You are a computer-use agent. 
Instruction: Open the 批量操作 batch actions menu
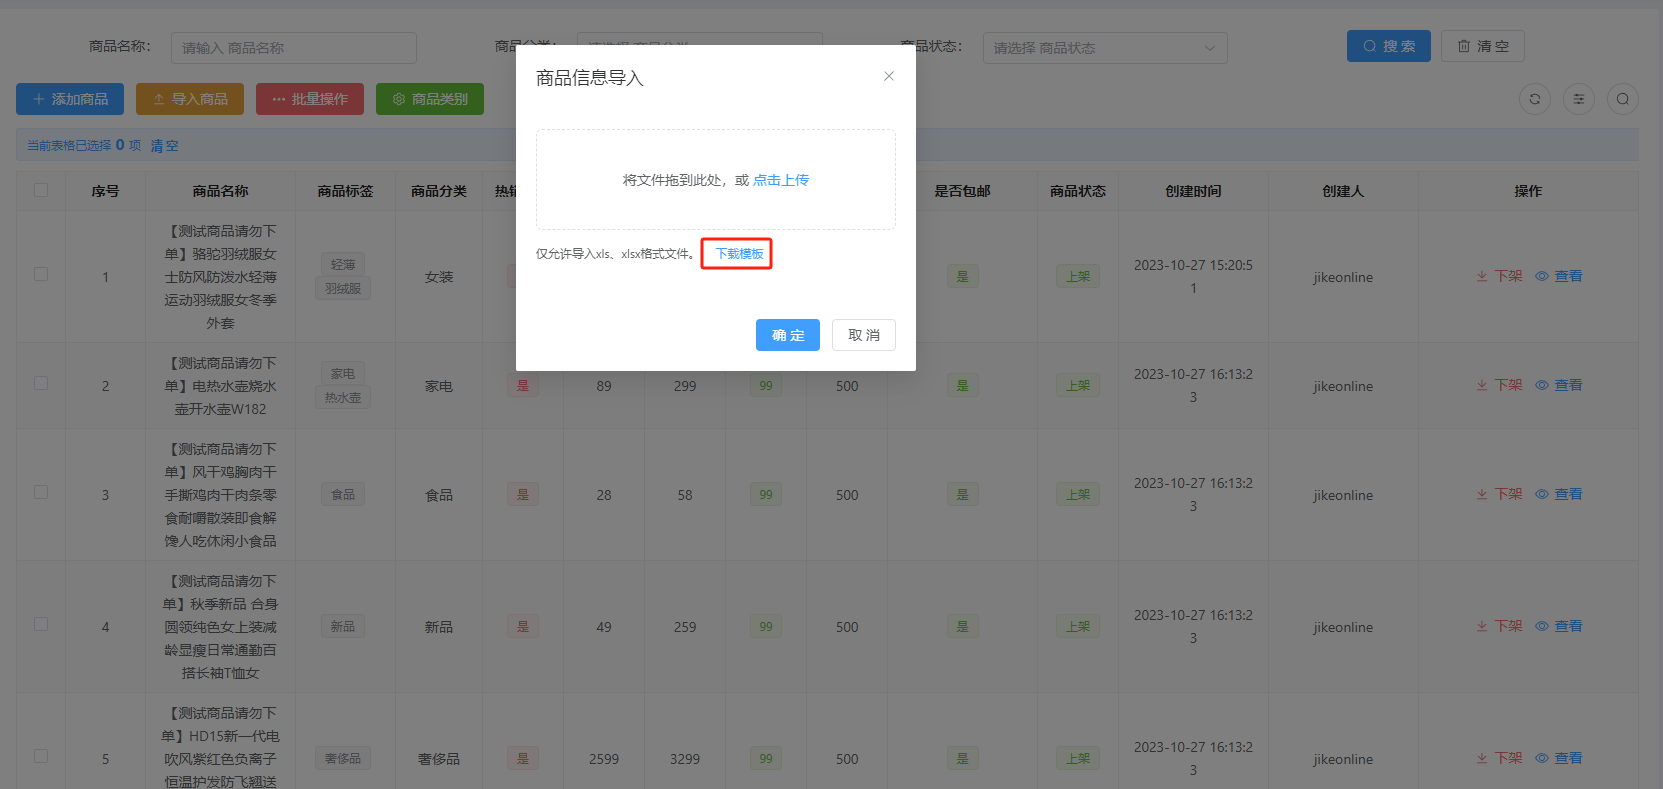point(310,99)
